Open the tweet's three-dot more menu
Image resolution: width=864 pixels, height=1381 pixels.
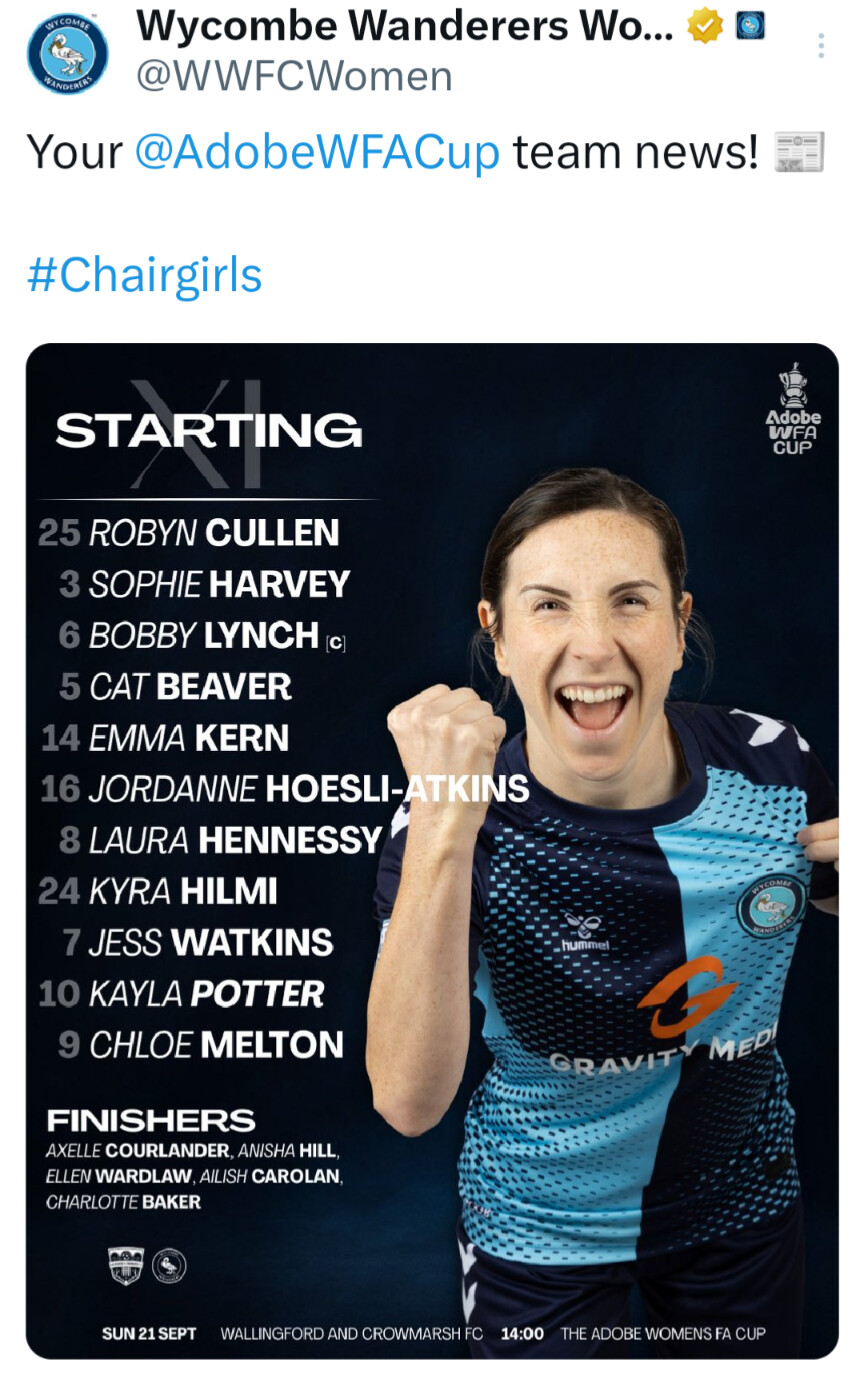tap(821, 46)
